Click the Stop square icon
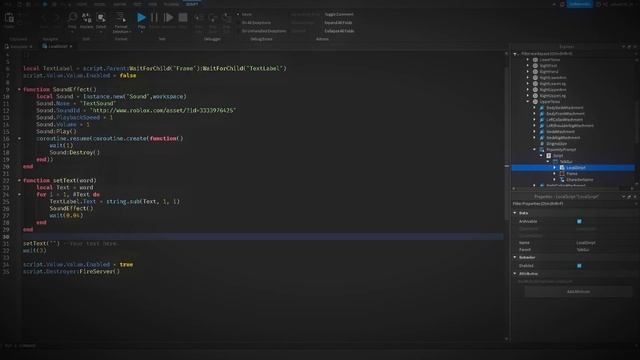The image size is (640, 360). click(183, 18)
